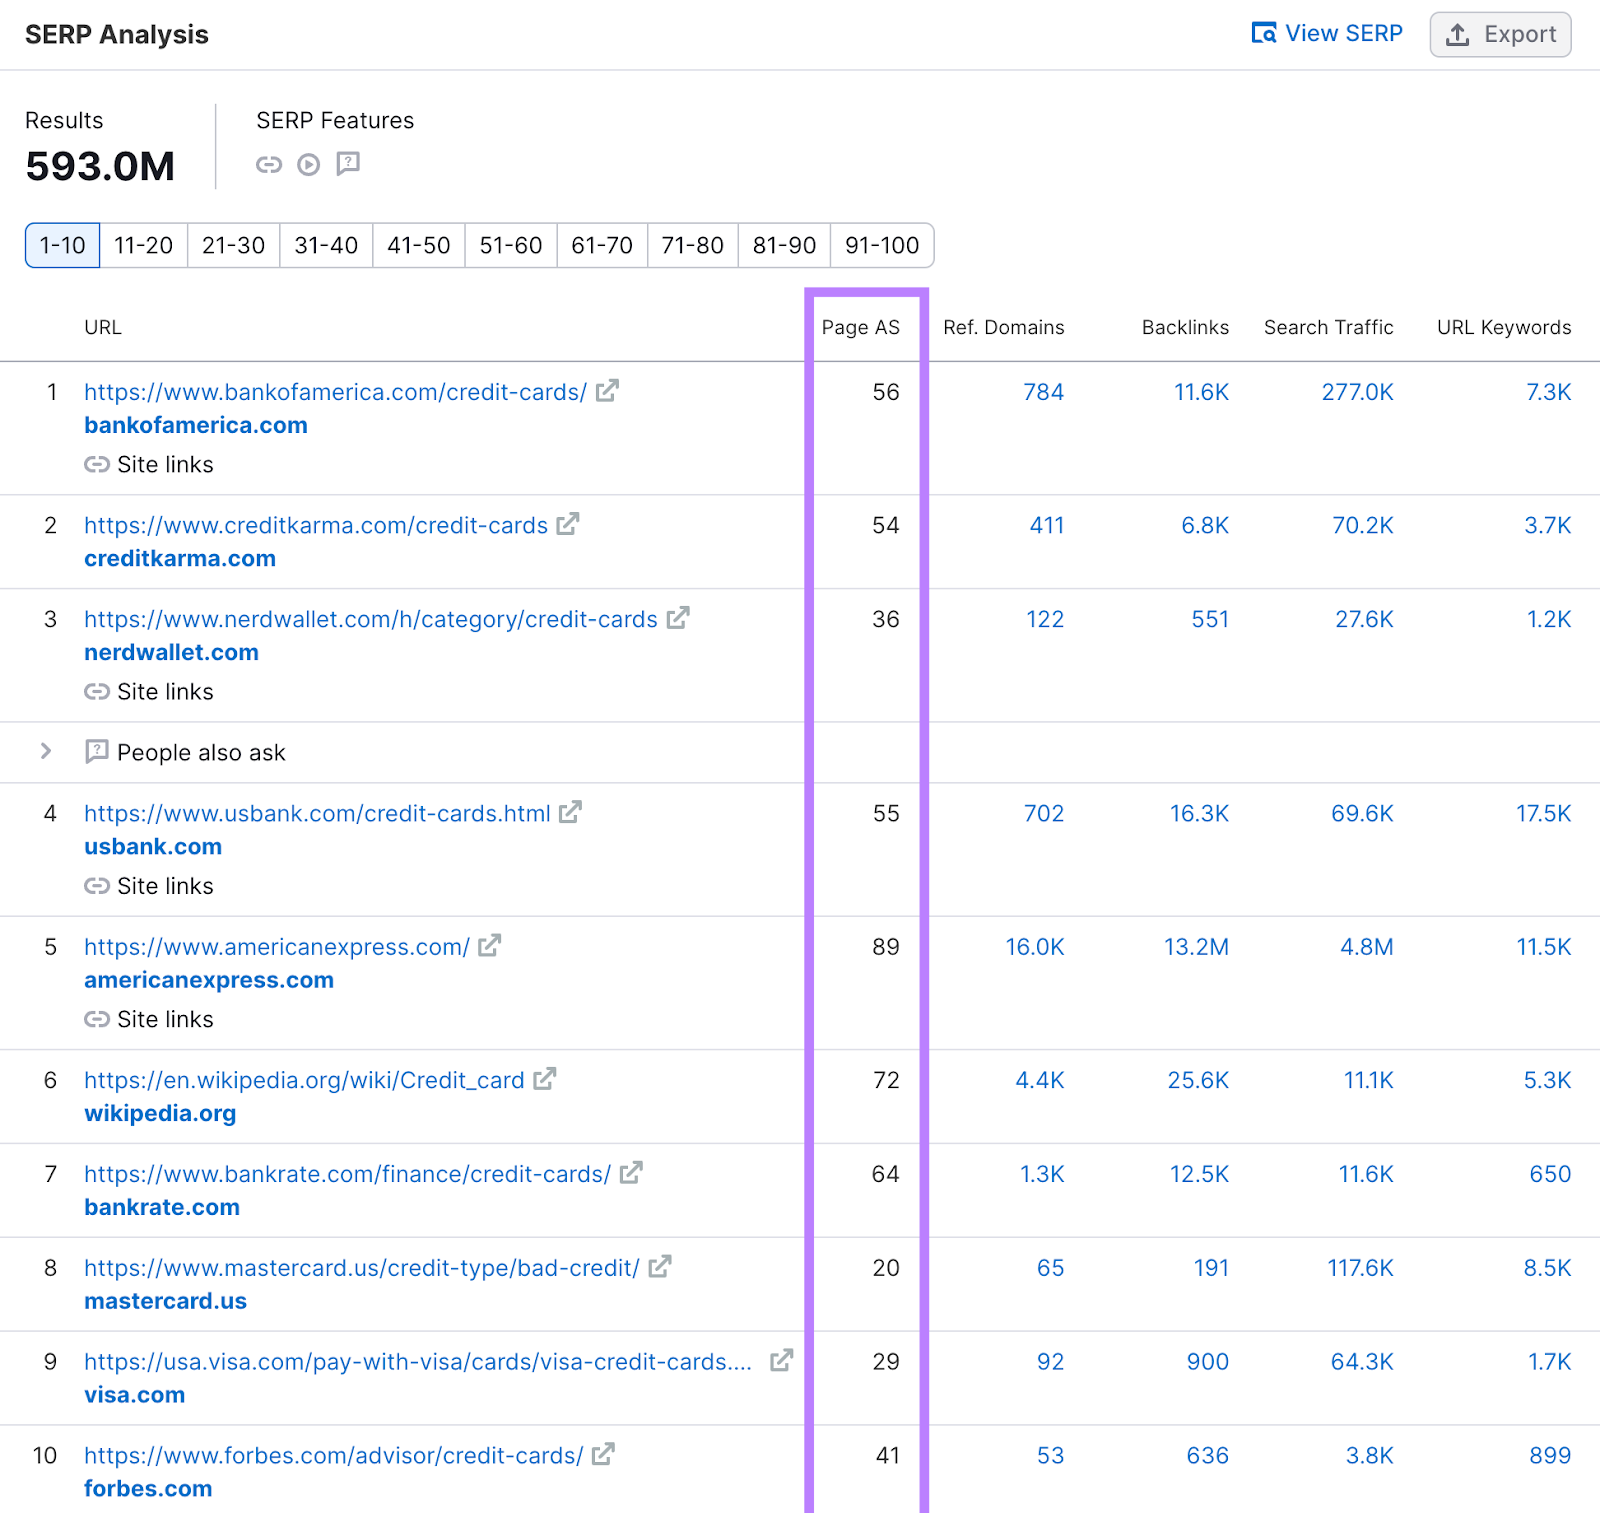Image resolution: width=1600 pixels, height=1513 pixels.
Task: Open the usbank.com credit-cards.html URL
Action: point(317,813)
